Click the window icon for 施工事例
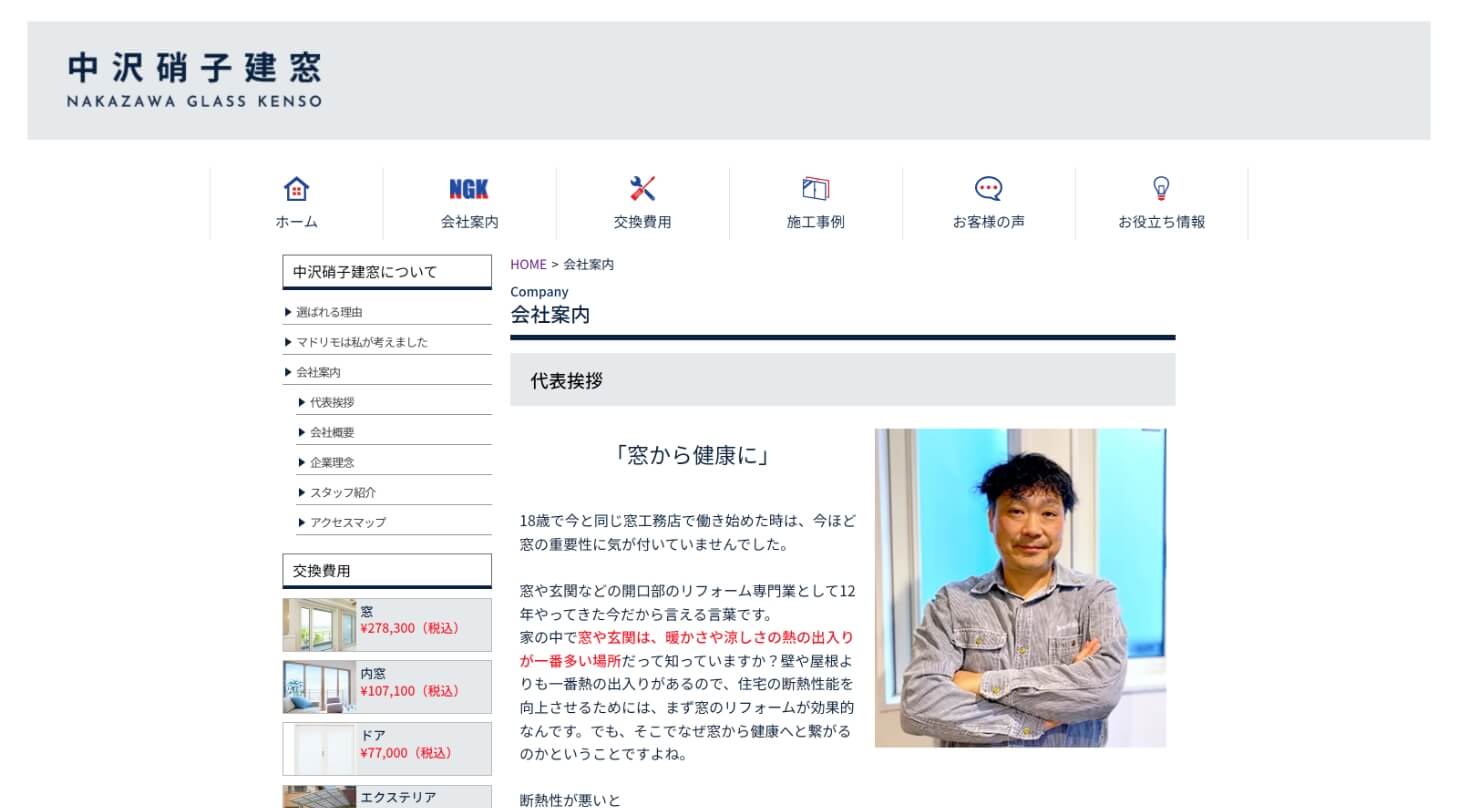The image size is (1458, 808). point(816,188)
